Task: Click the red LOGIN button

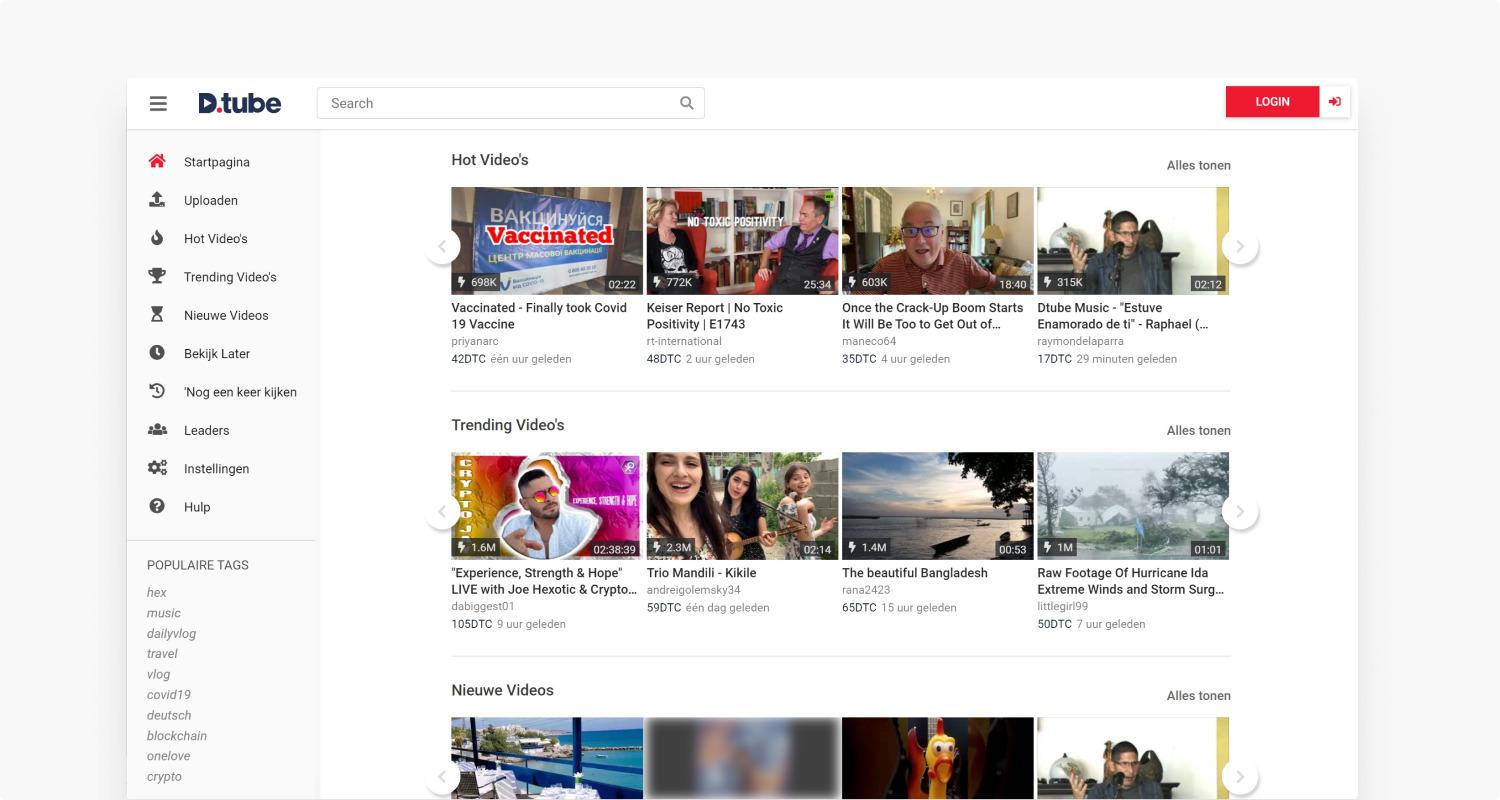Action: [x=1272, y=102]
